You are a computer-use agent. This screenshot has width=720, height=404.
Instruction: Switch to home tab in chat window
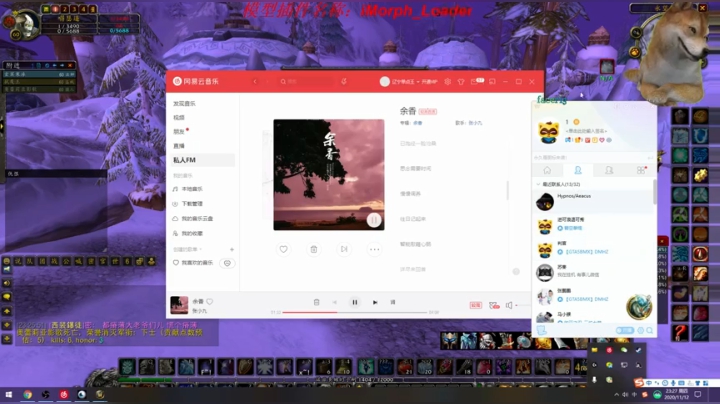(547, 170)
